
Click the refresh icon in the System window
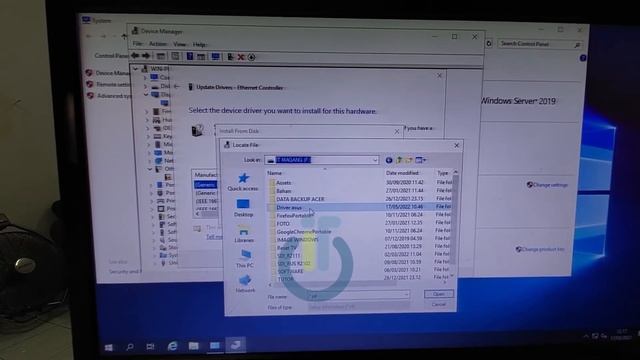489,43
